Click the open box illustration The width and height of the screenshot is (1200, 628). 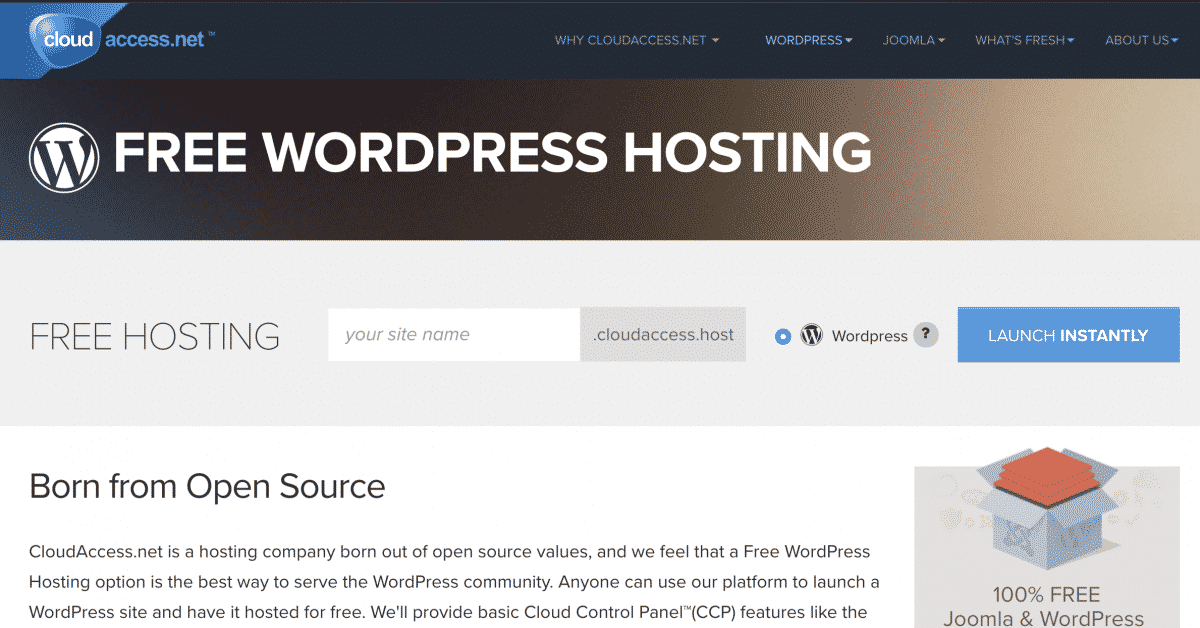click(x=1046, y=510)
